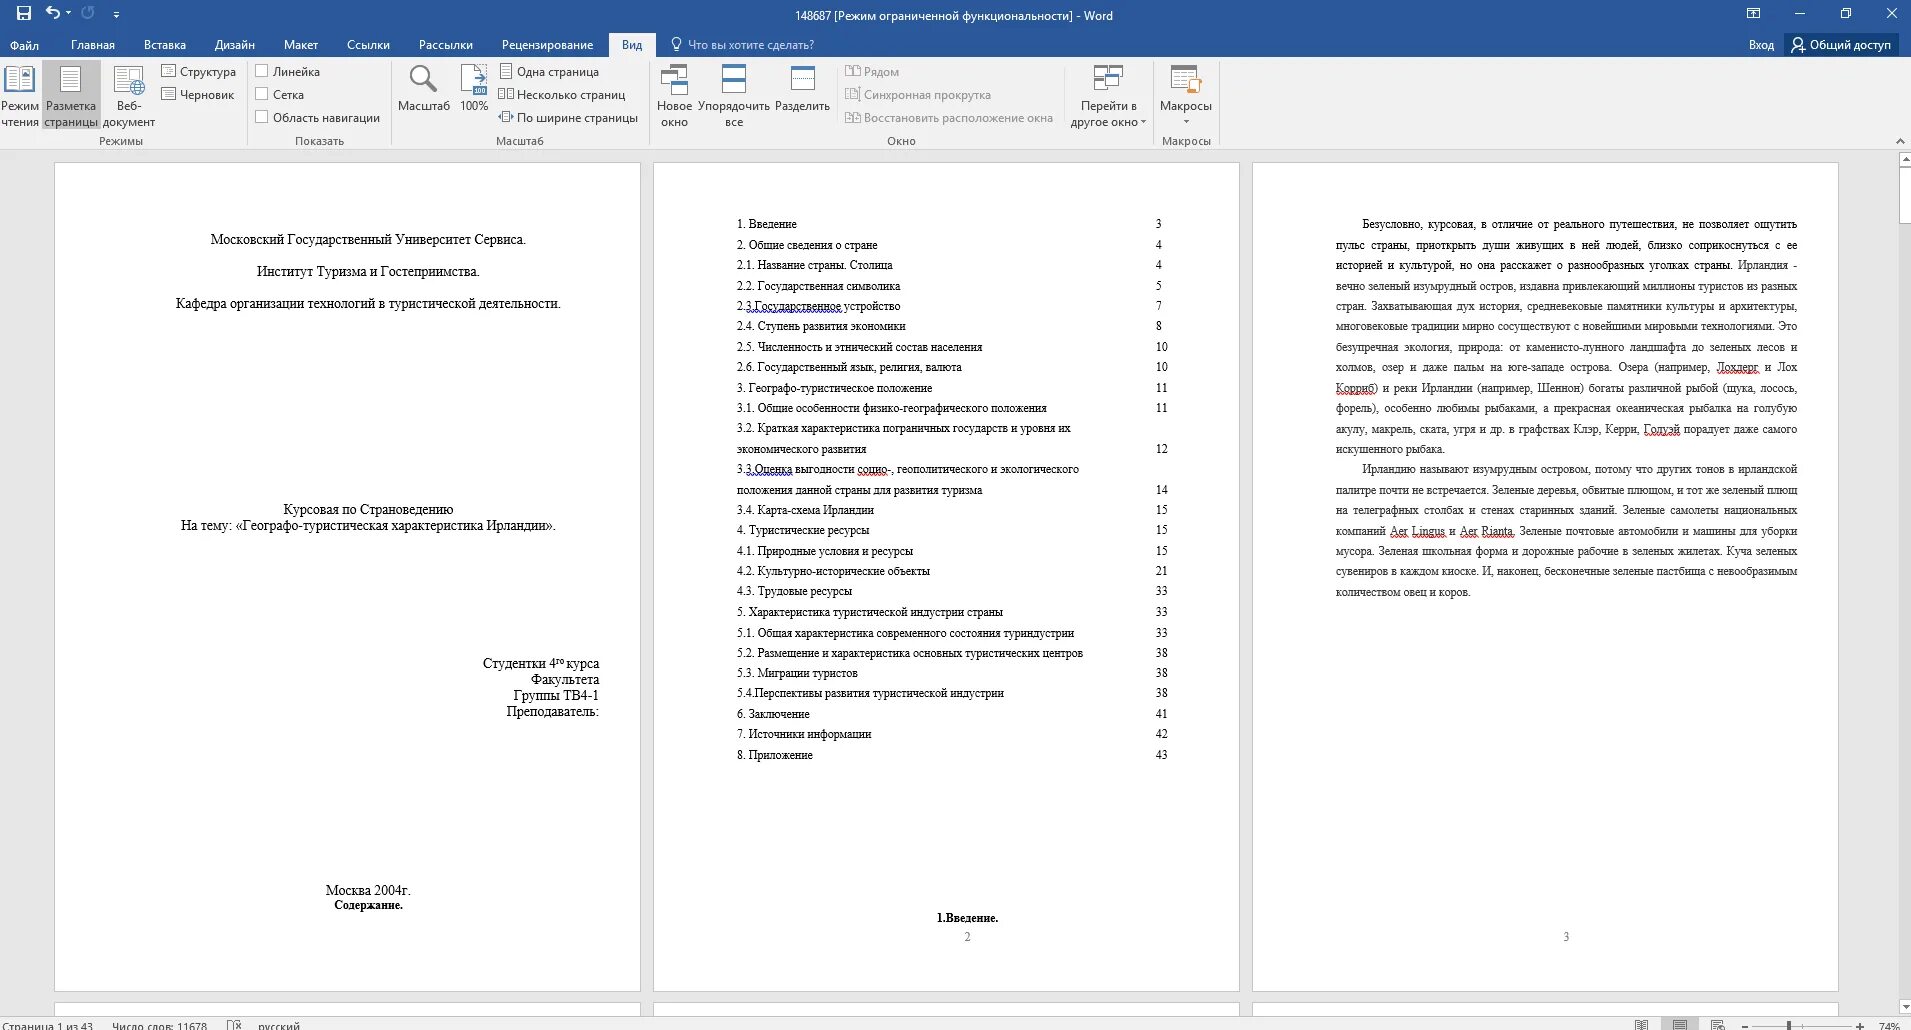Click Упорядочить все button
This screenshot has width=1911, height=1030.
tap(734, 96)
